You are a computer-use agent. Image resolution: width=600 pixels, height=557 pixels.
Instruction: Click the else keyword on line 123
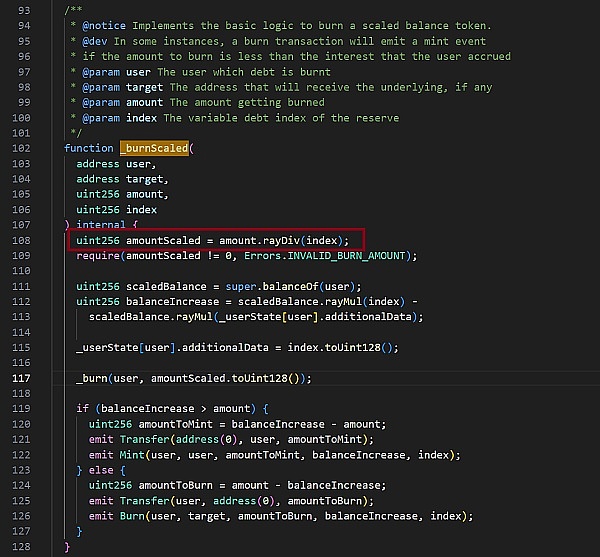(103, 470)
